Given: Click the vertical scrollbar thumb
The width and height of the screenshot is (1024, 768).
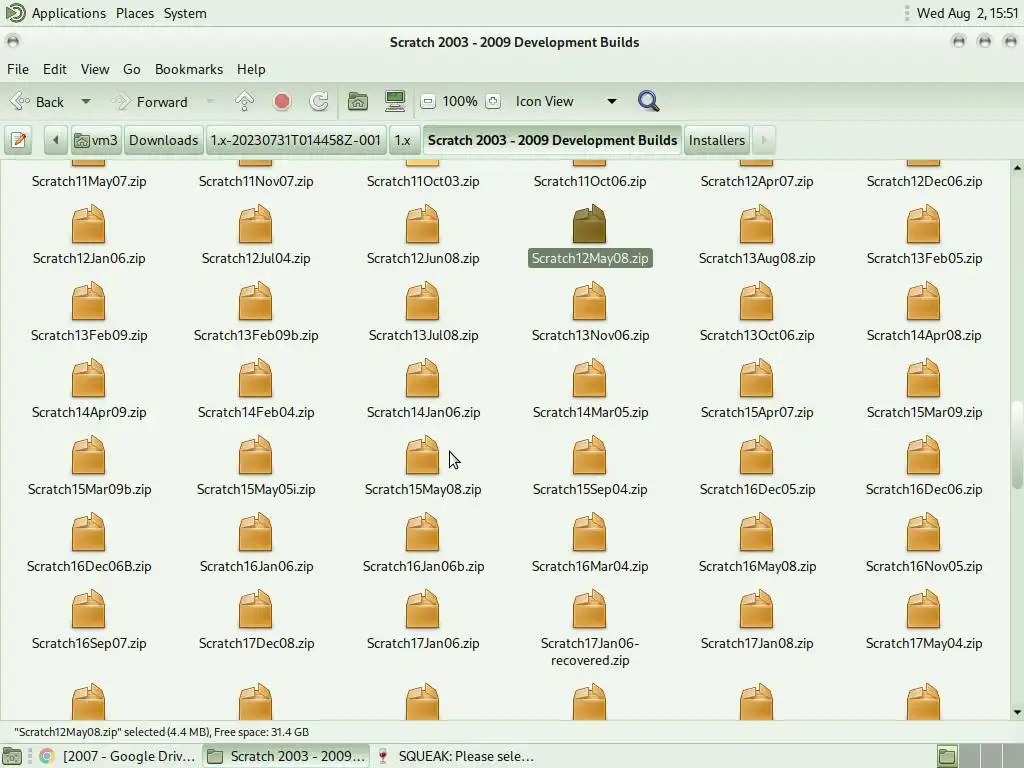Looking at the screenshot, I should click(1017, 445).
